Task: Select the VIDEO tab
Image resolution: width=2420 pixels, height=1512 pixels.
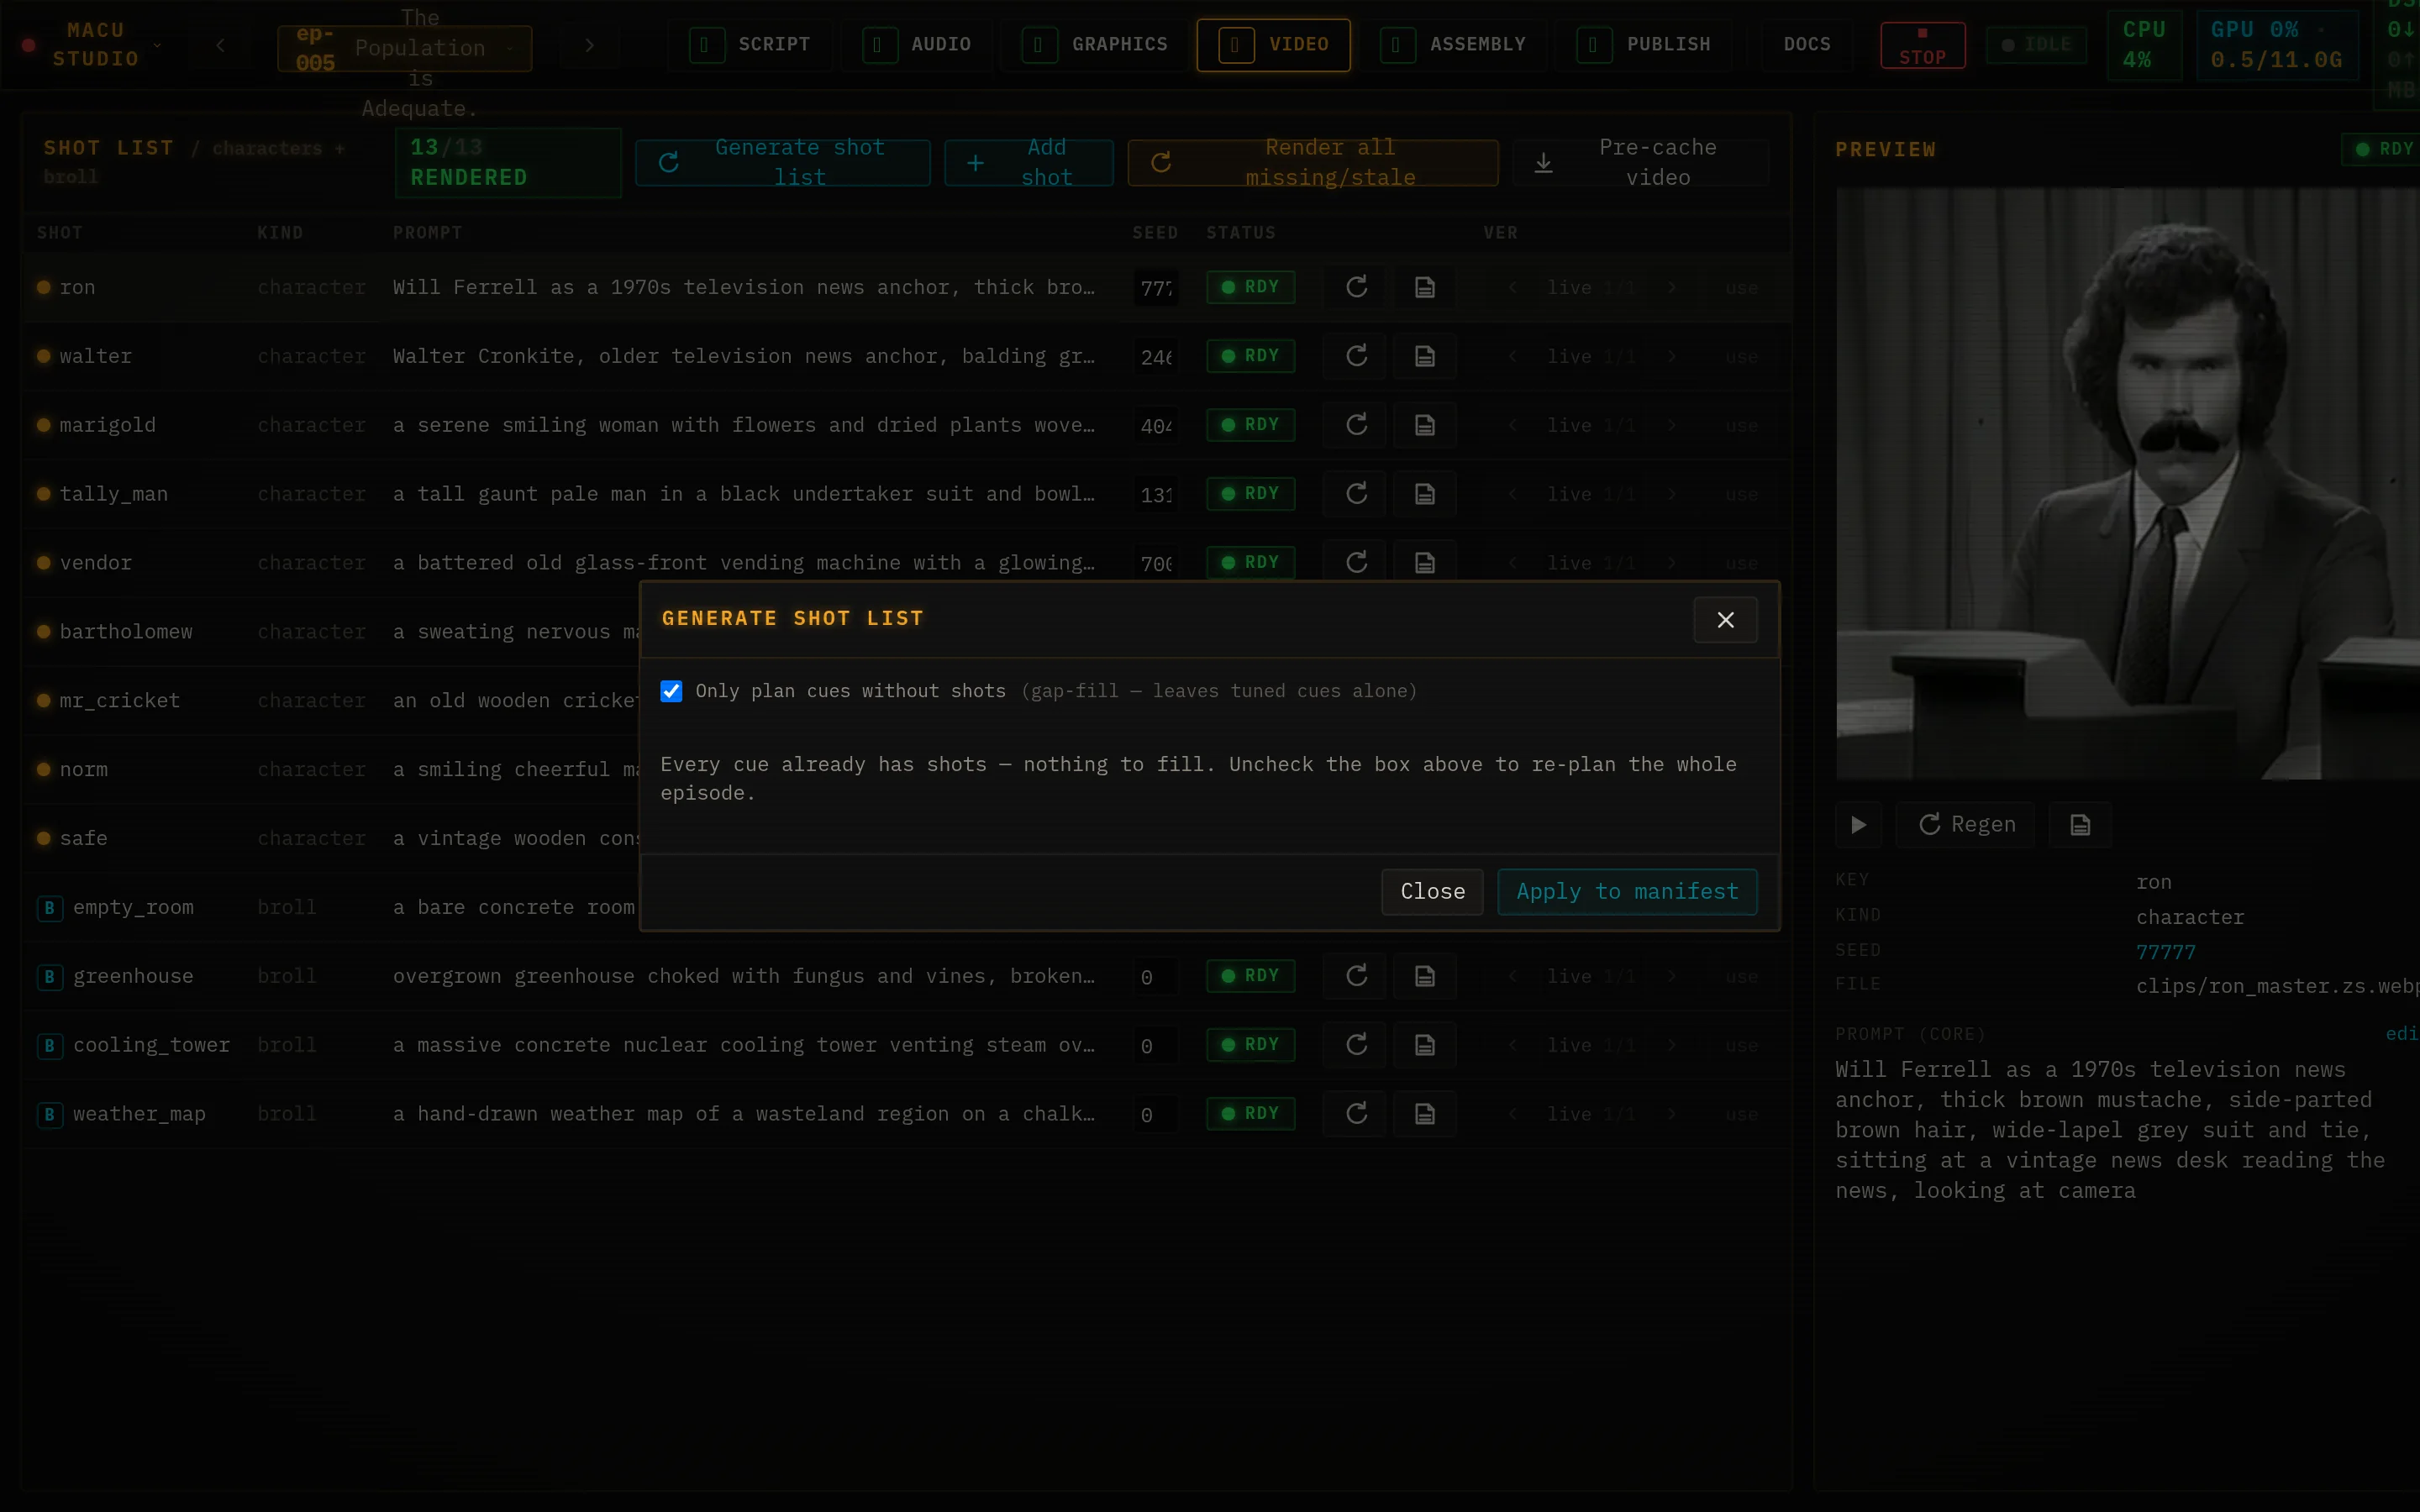Action: pyautogui.click(x=1273, y=45)
